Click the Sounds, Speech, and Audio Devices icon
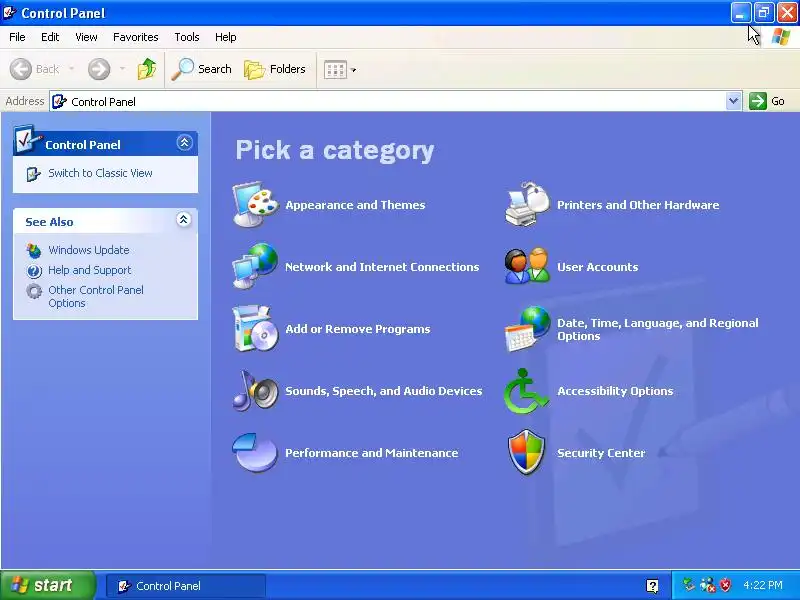Viewport: 800px width, 600px height. click(256, 391)
